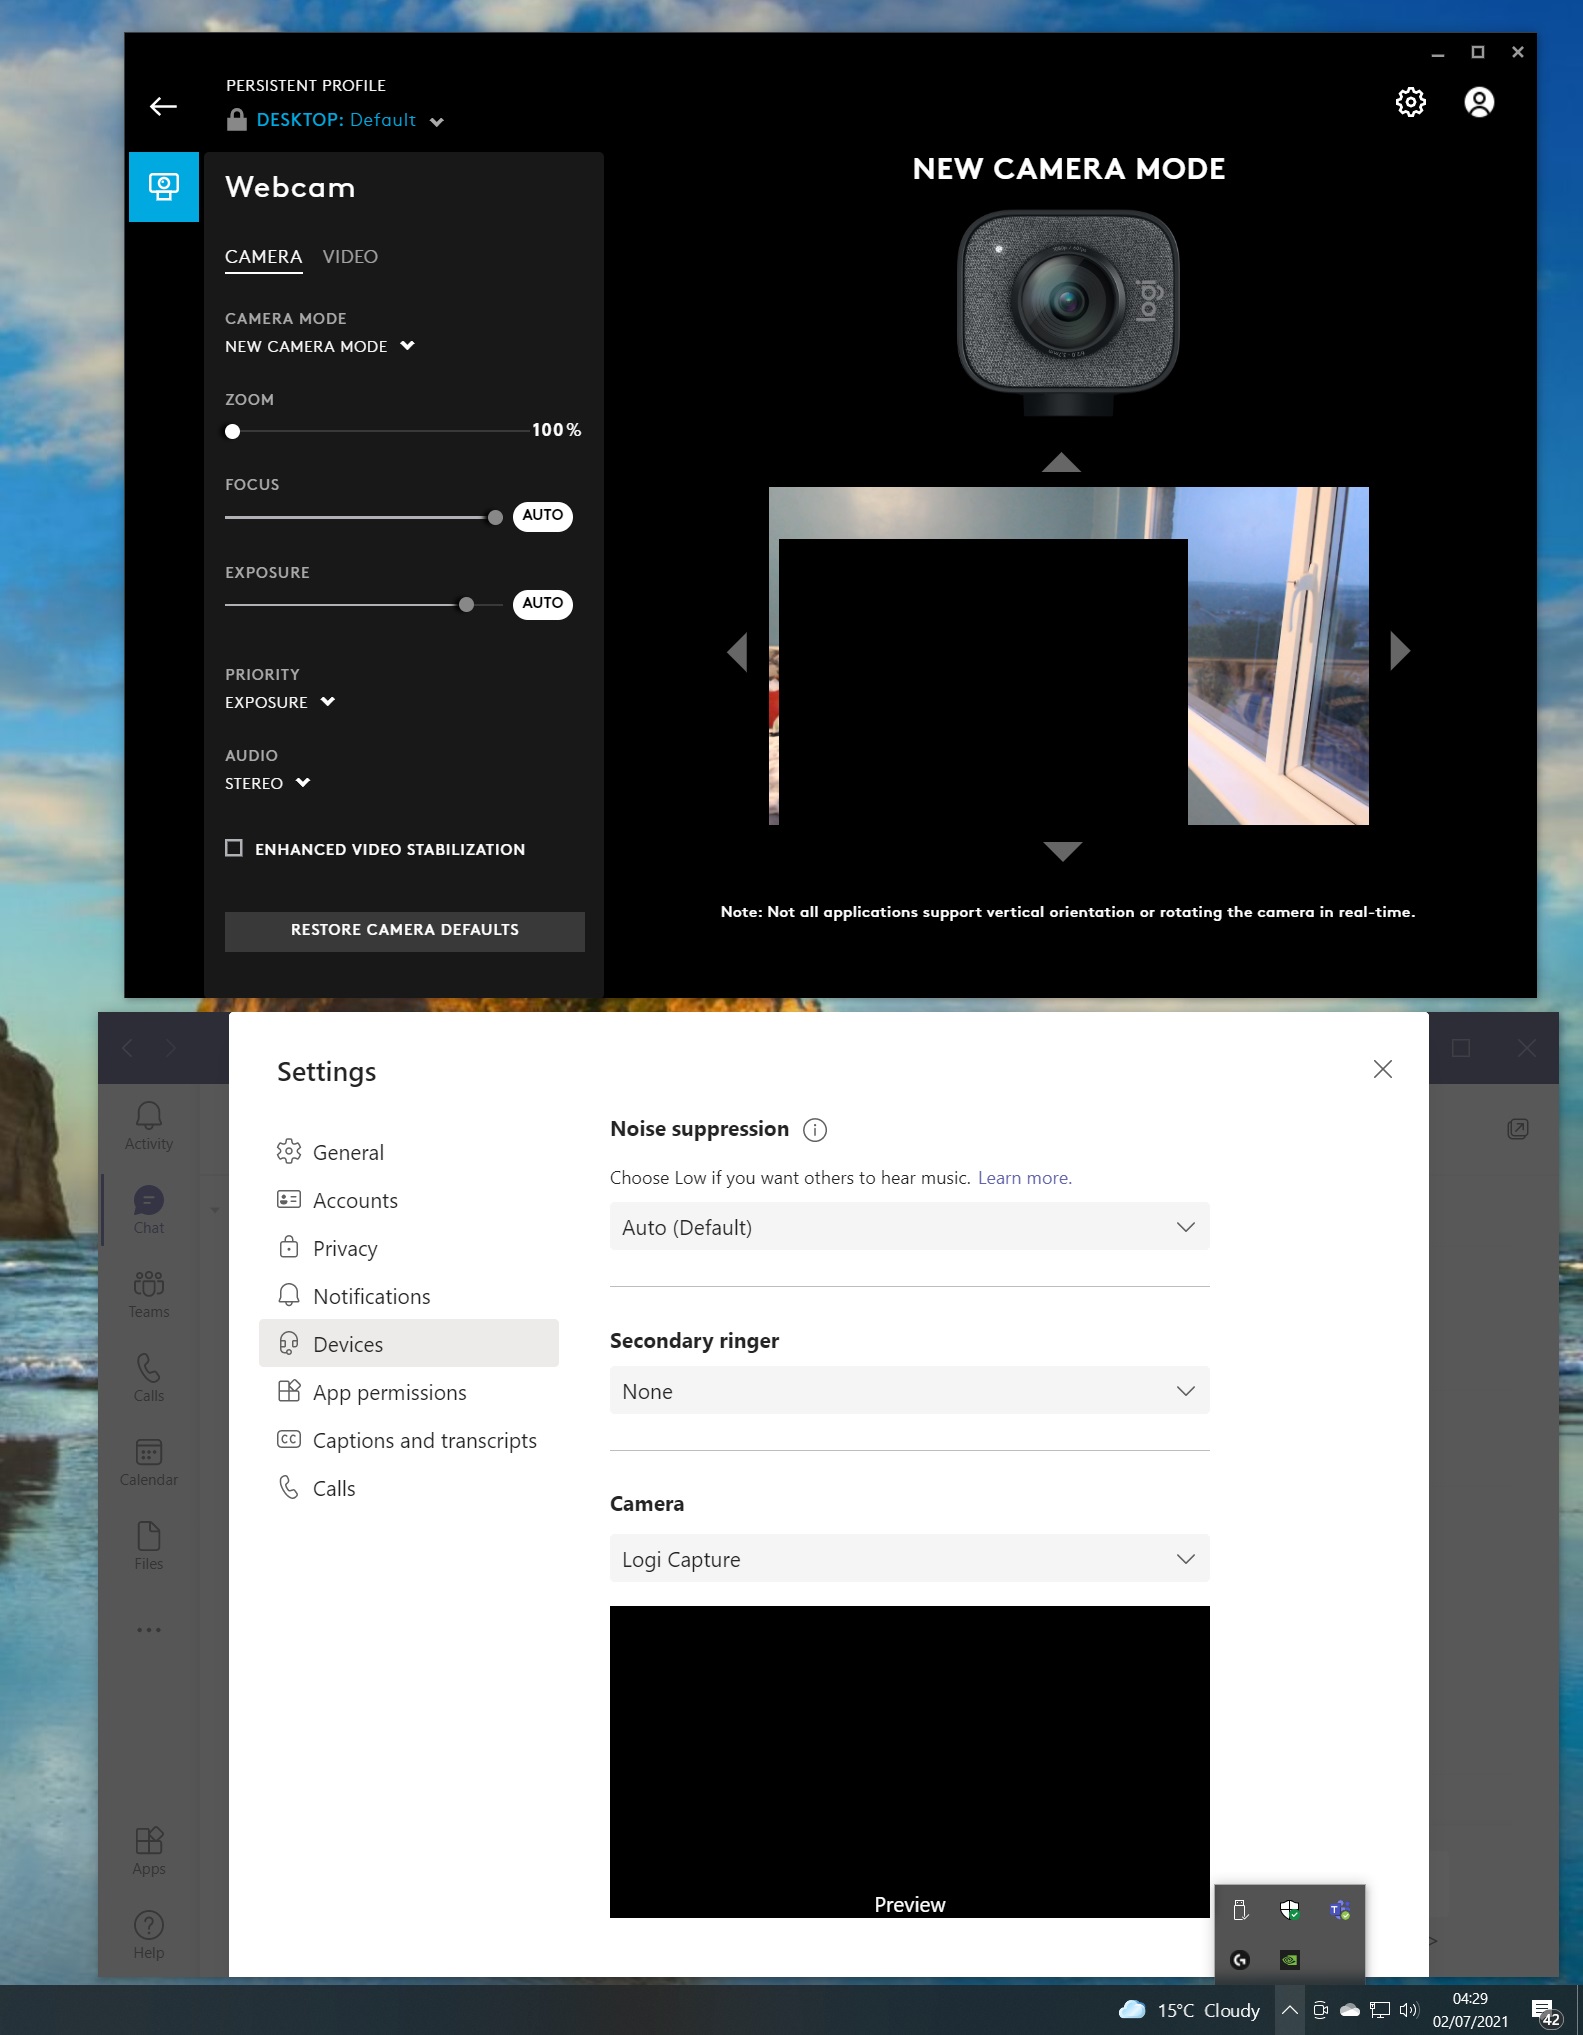Follow the Learn more link
The image size is (1583, 2035).
point(1024,1178)
